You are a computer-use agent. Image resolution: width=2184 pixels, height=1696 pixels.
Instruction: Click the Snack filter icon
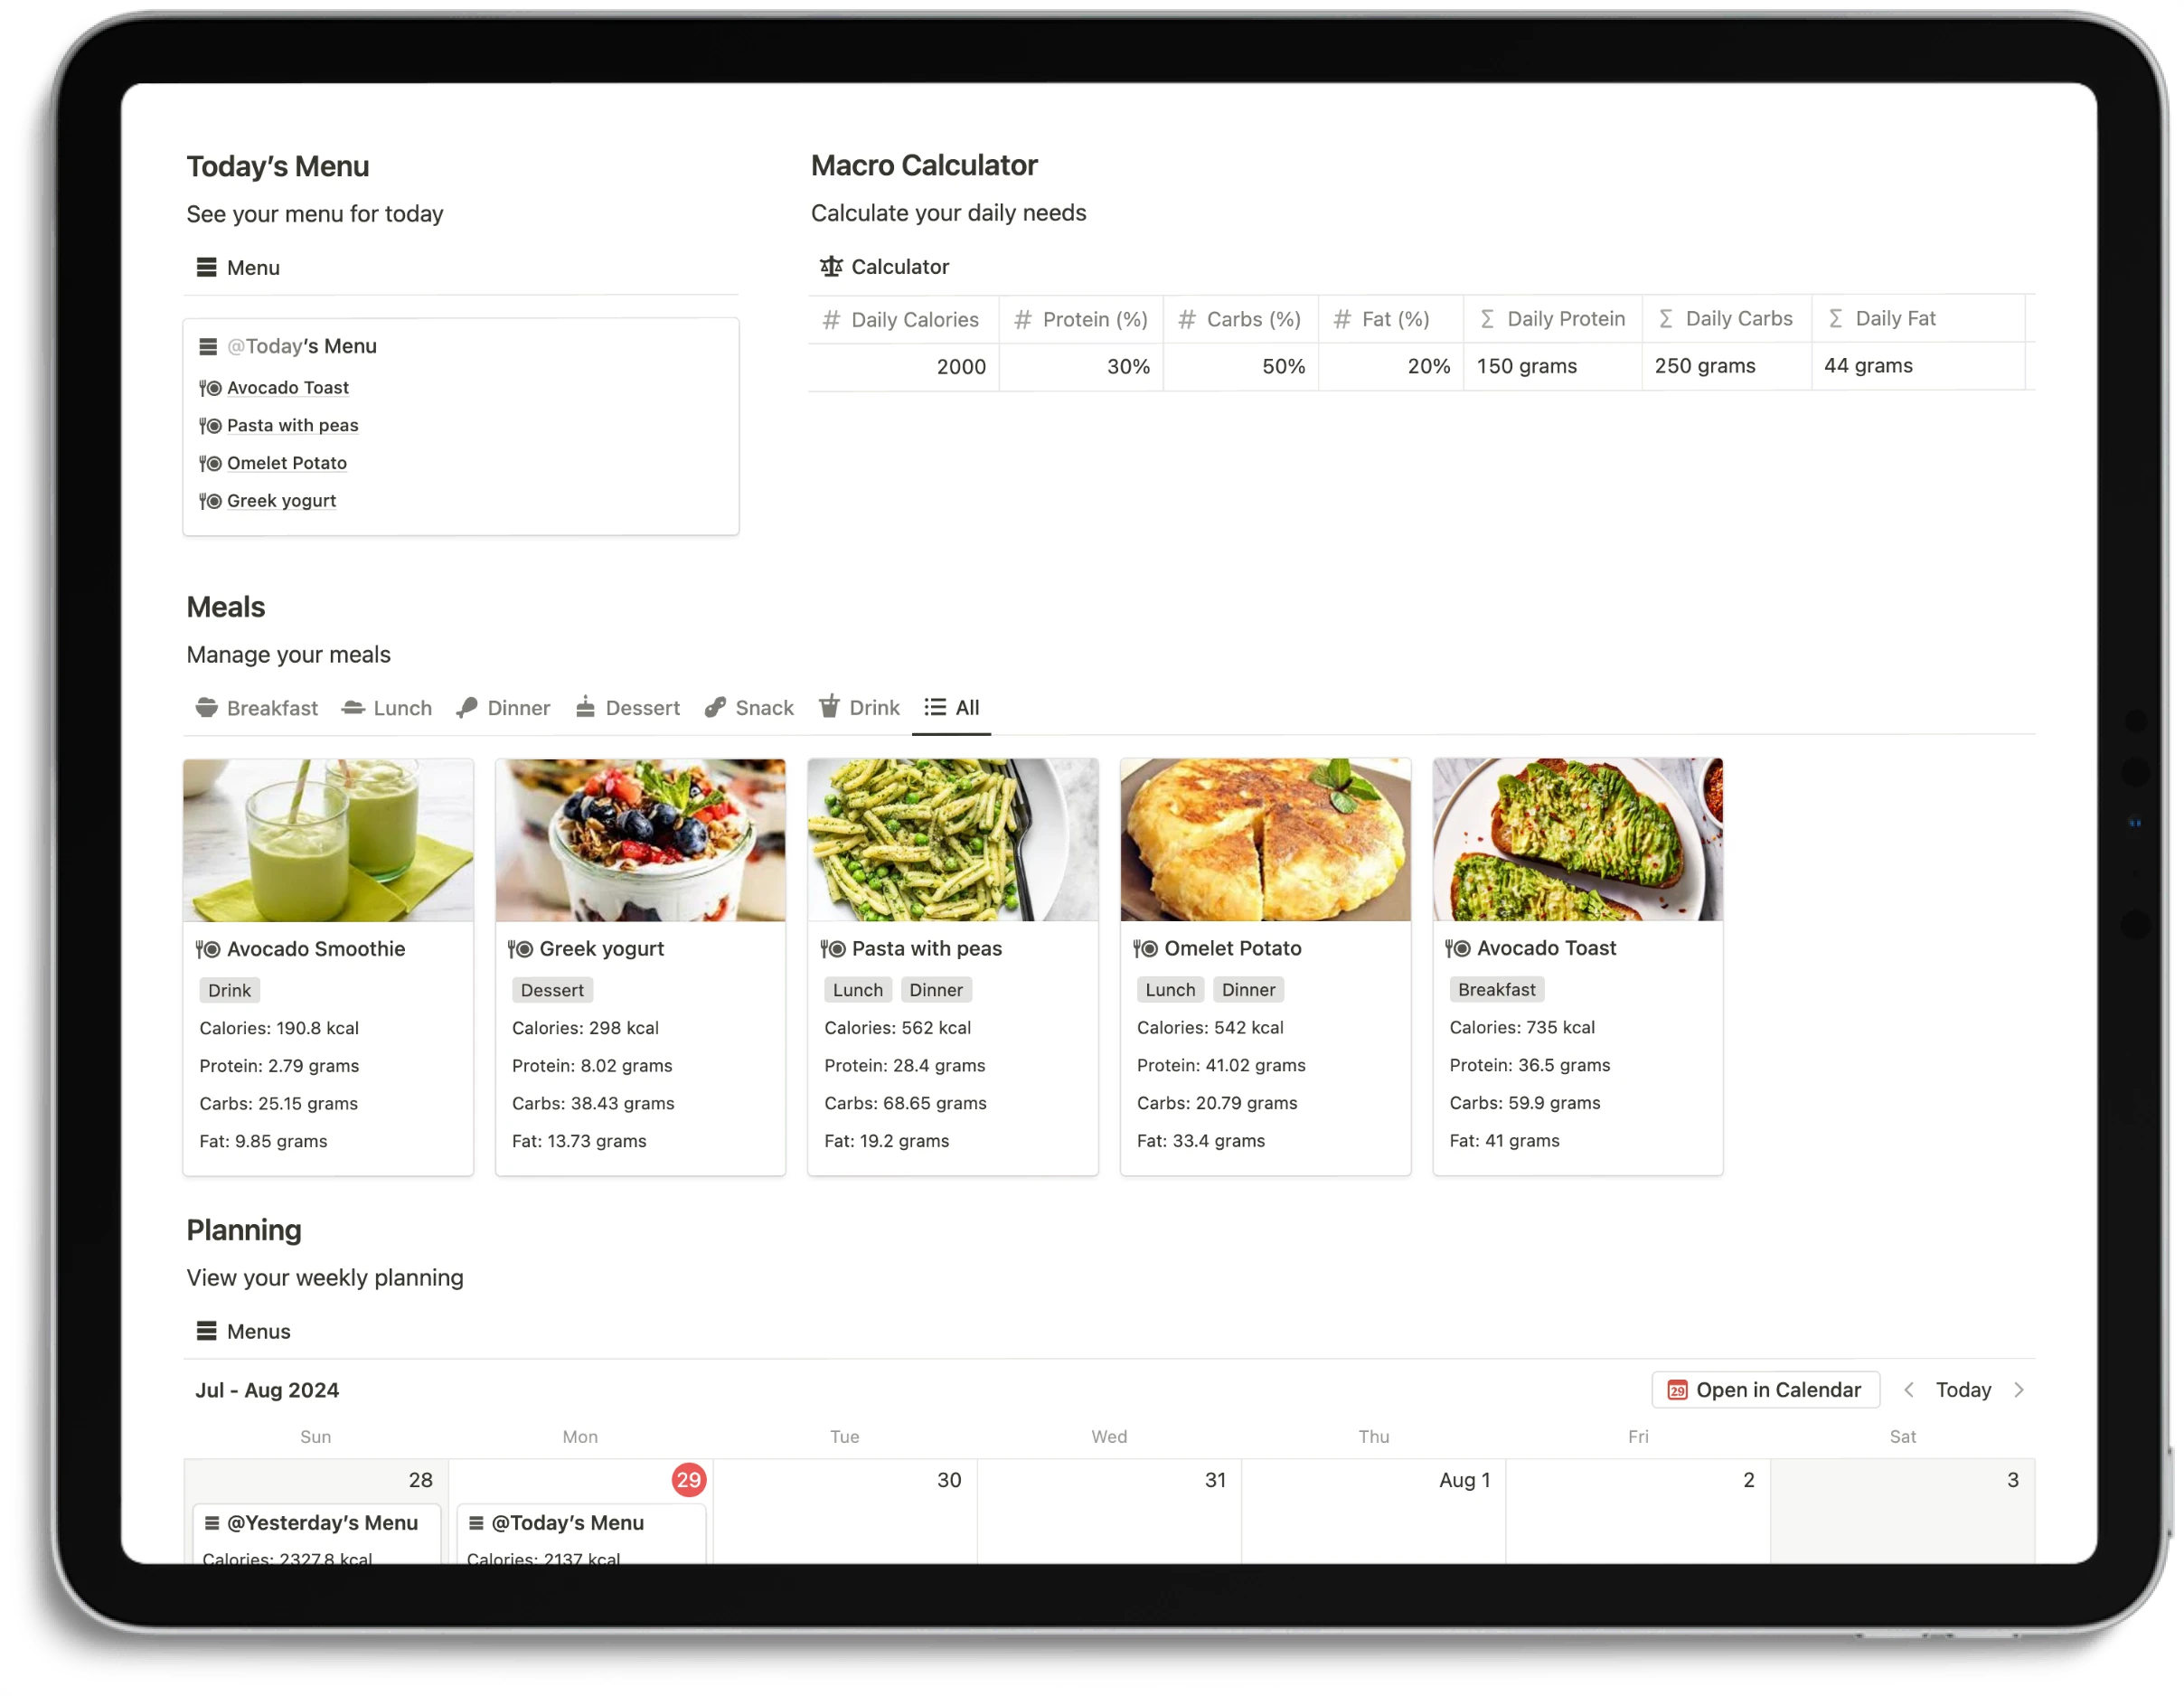point(714,707)
